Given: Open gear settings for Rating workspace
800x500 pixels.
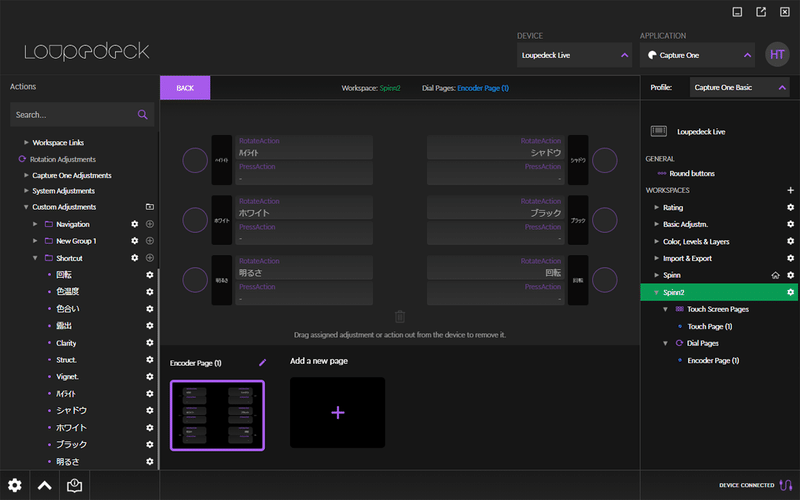Looking at the screenshot, I should [790, 208].
